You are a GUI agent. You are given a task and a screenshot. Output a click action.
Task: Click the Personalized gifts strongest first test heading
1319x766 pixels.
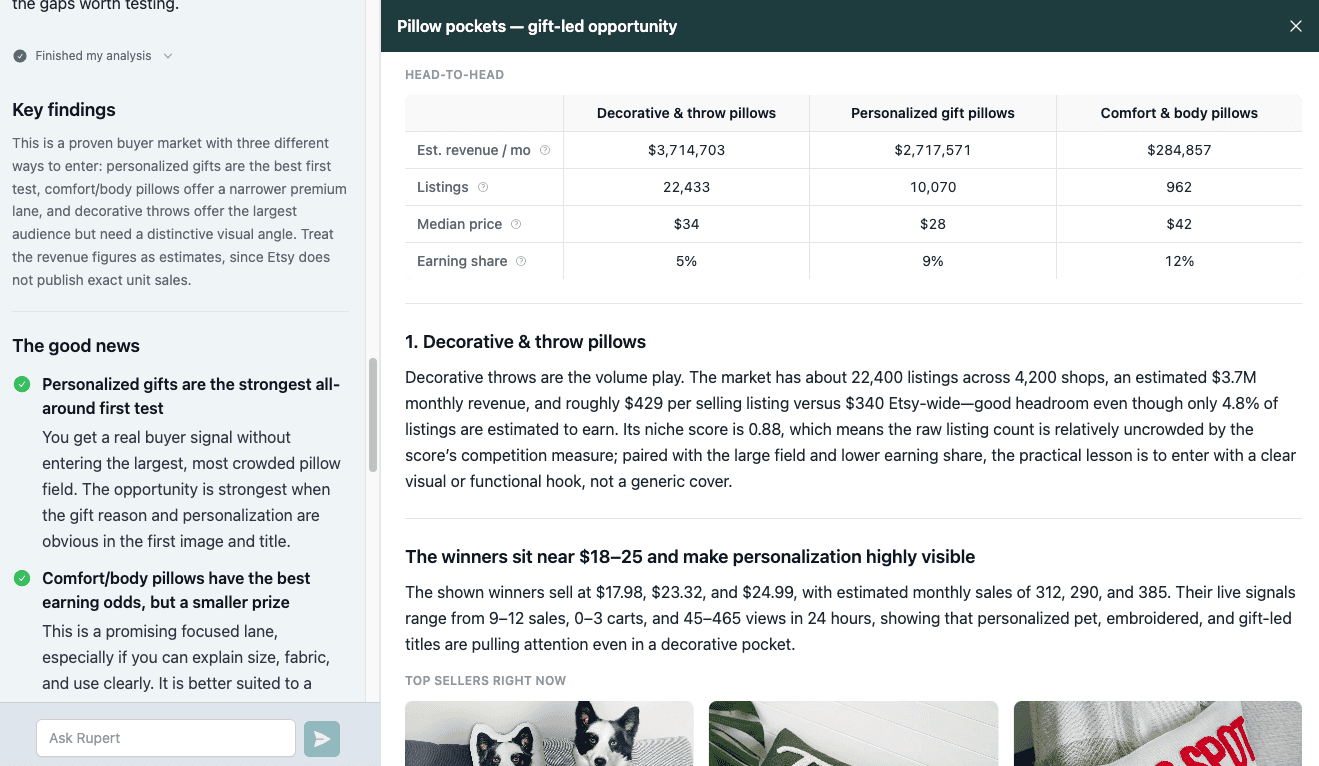coord(191,396)
